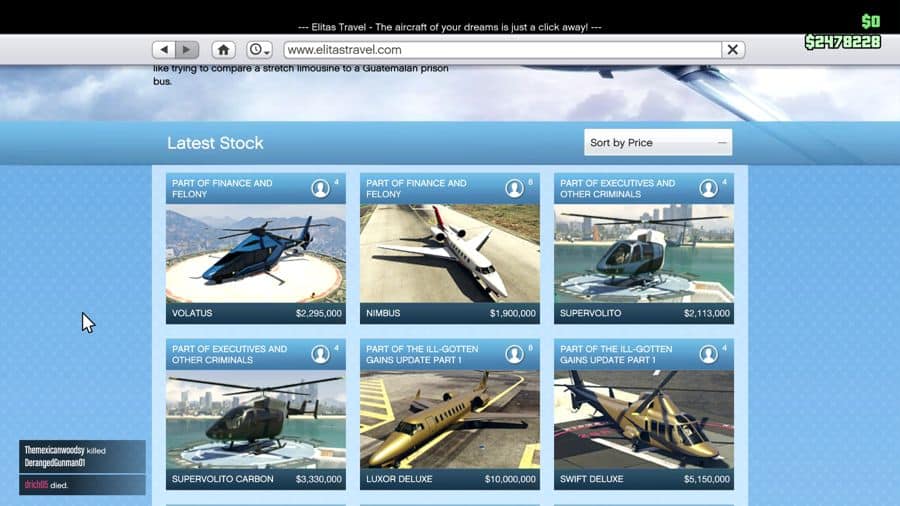The height and width of the screenshot is (506, 900).
Task: Select the Supervolito helicopter image
Action: (643, 253)
